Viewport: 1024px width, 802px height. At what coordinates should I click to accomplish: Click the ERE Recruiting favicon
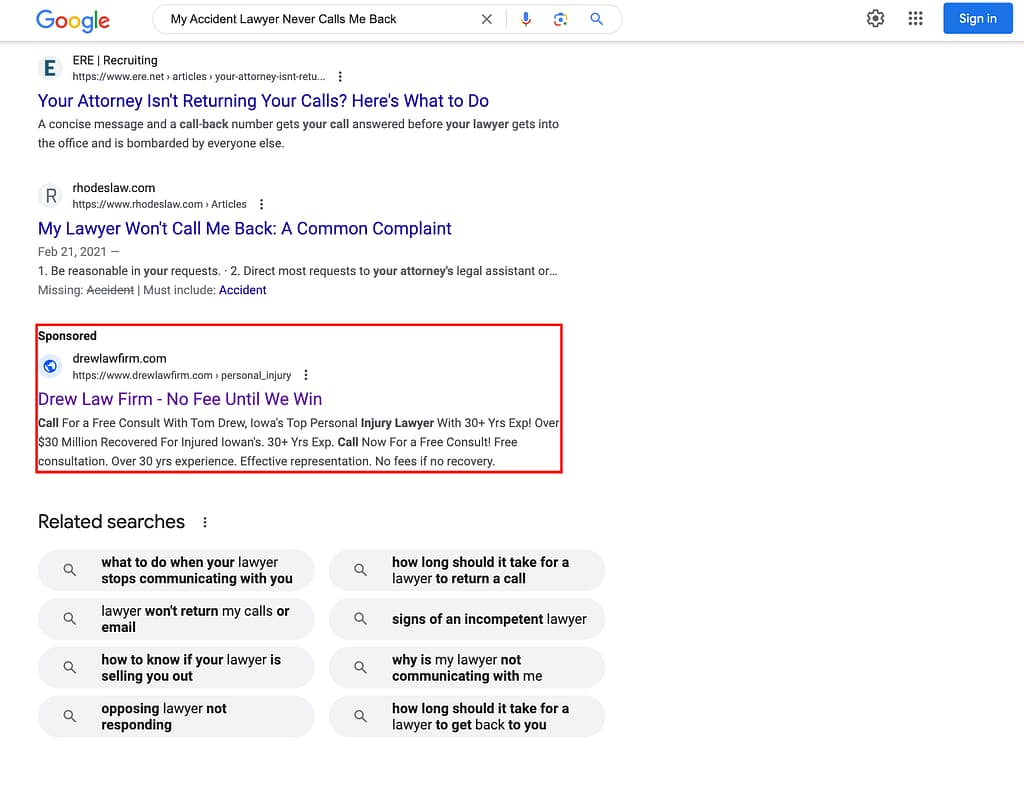point(50,68)
